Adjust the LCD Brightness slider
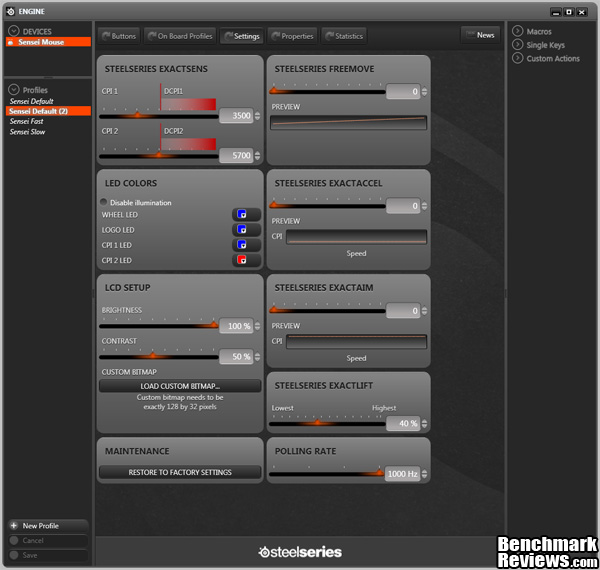The height and width of the screenshot is (570, 600). coord(159,326)
